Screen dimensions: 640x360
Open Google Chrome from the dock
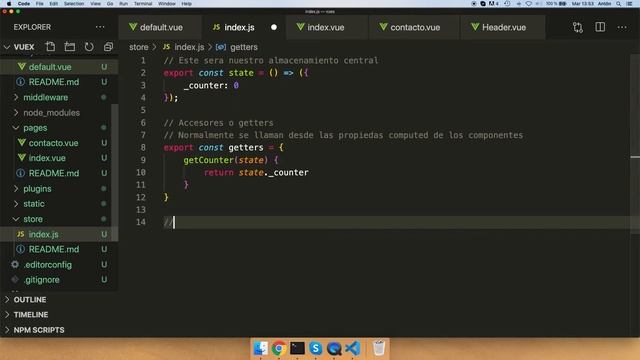click(x=279, y=348)
